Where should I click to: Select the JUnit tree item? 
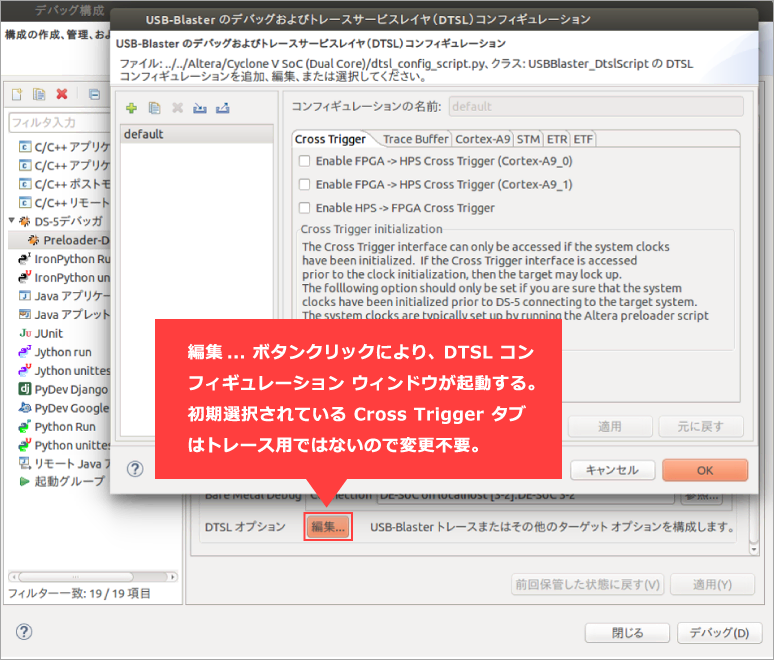(41, 333)
